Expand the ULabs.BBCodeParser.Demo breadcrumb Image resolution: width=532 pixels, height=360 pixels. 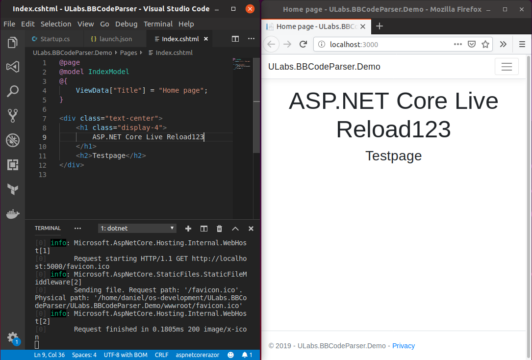tap(72, 53)
